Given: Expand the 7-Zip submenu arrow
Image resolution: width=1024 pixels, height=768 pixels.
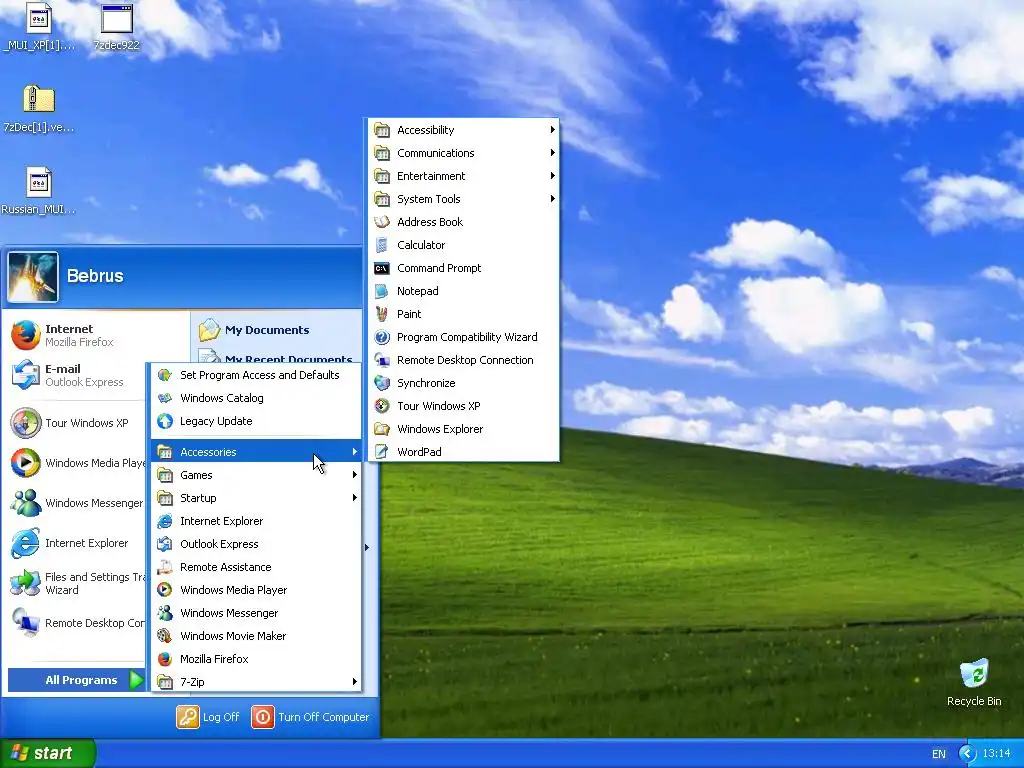Looking at the screenshot, I should [355, 682].
